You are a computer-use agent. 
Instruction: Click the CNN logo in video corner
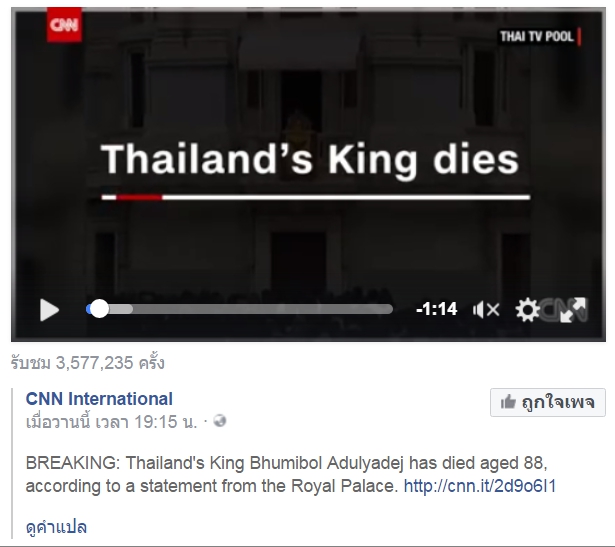[65, 25]
